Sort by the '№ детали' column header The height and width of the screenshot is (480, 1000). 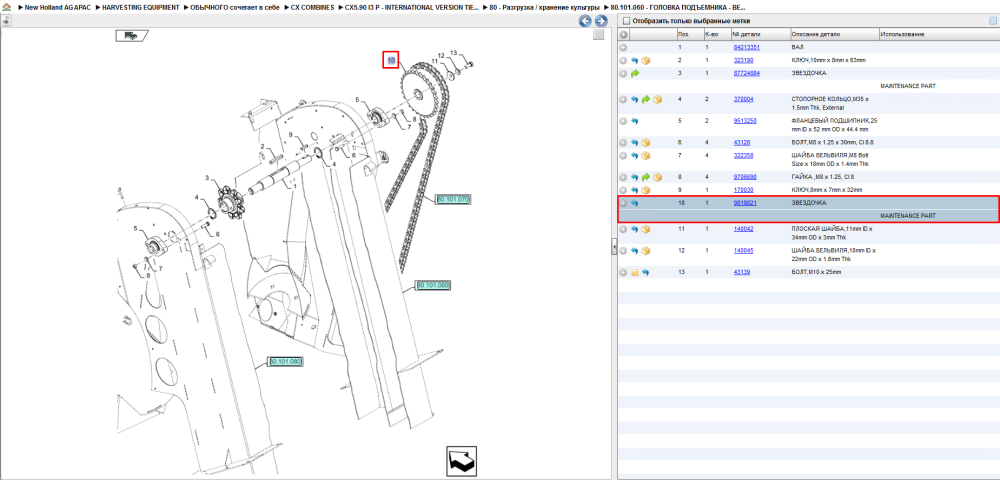pyautogui.click(x=760, y=34)
